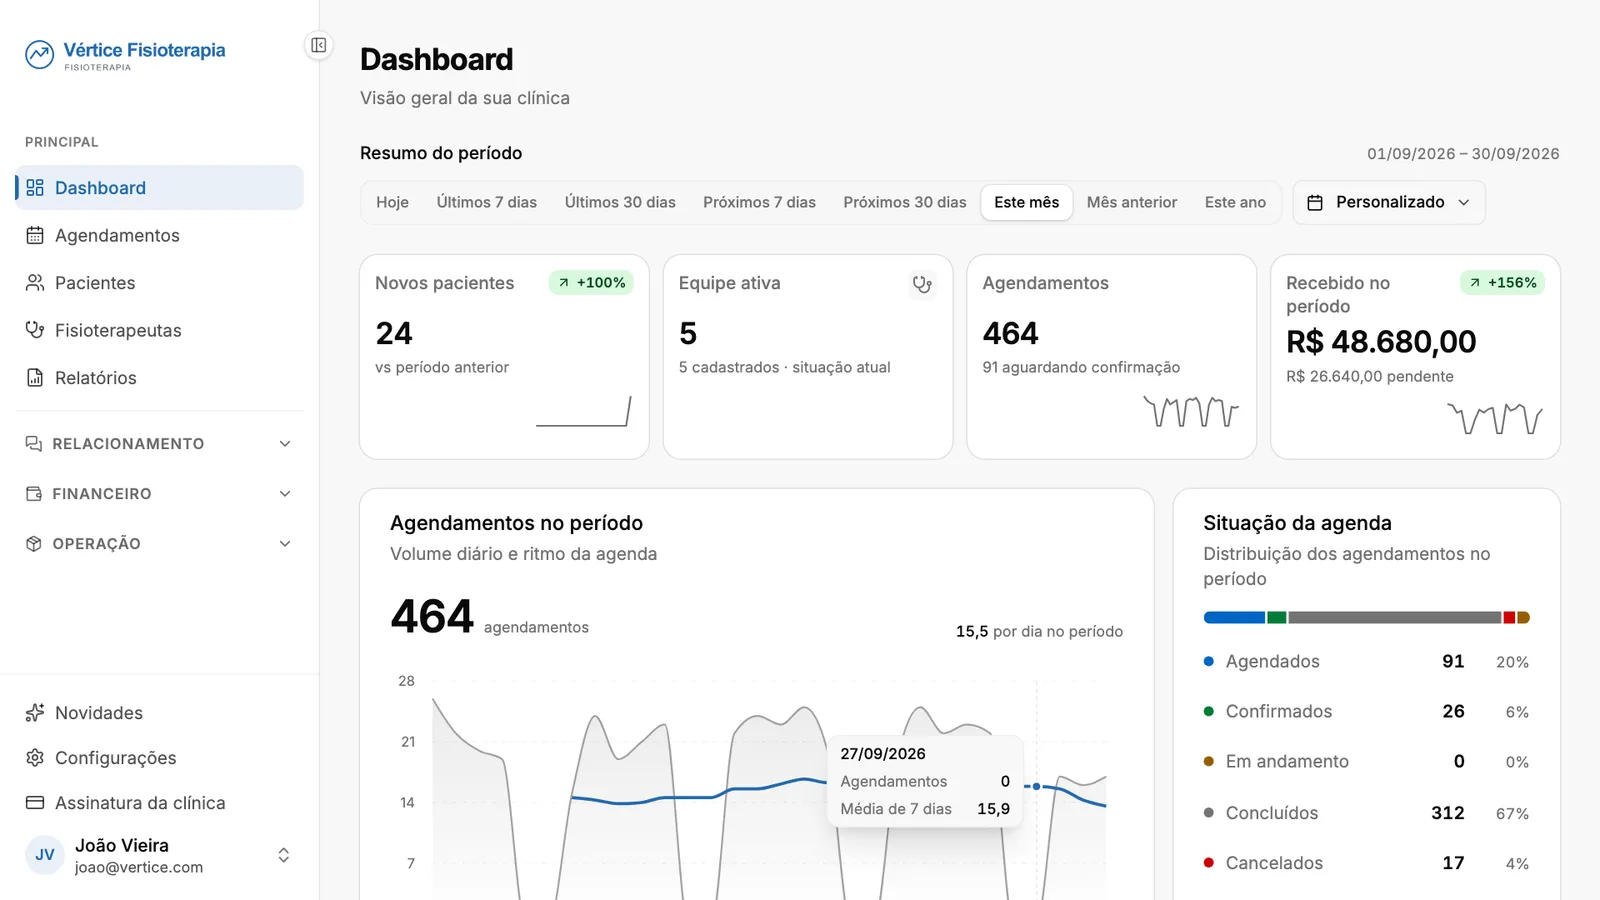Click the Operação box icon
The image size is (1600, 900).
coord(34,544)
